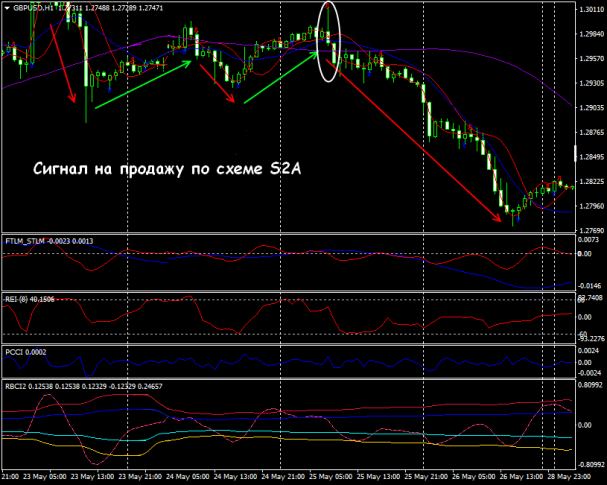Click the 1.28495 price scale value
The height and width of the screenshot is (485, 607).
(591, 157)
